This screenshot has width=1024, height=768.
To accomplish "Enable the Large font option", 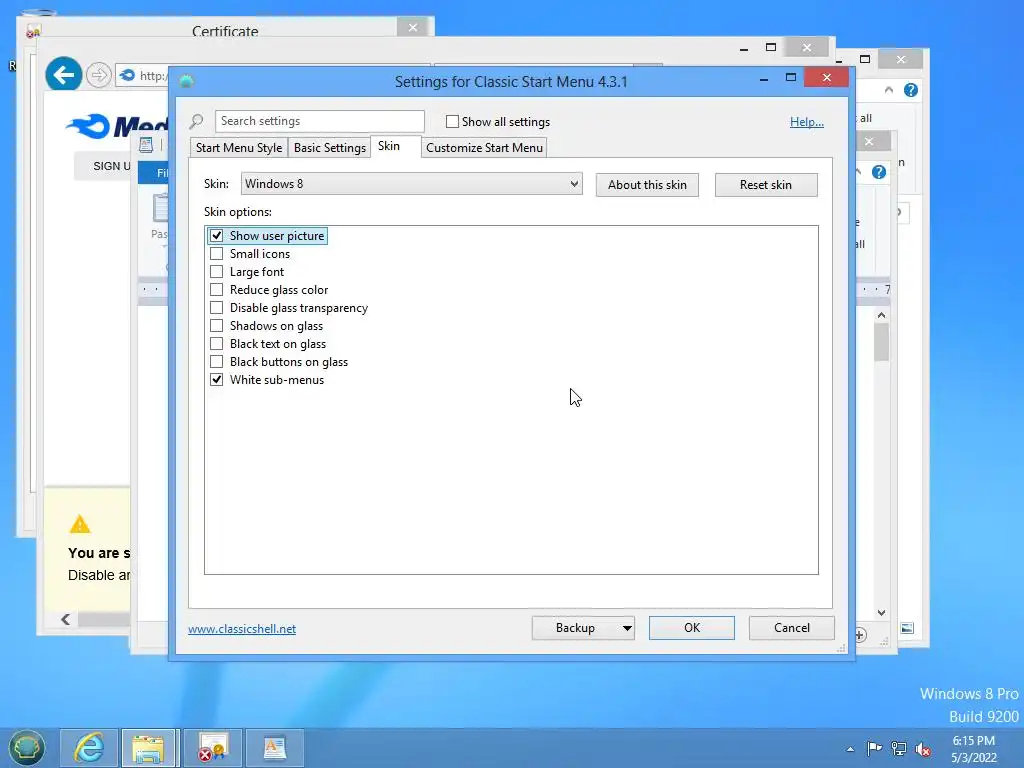I will pos(216,272).
